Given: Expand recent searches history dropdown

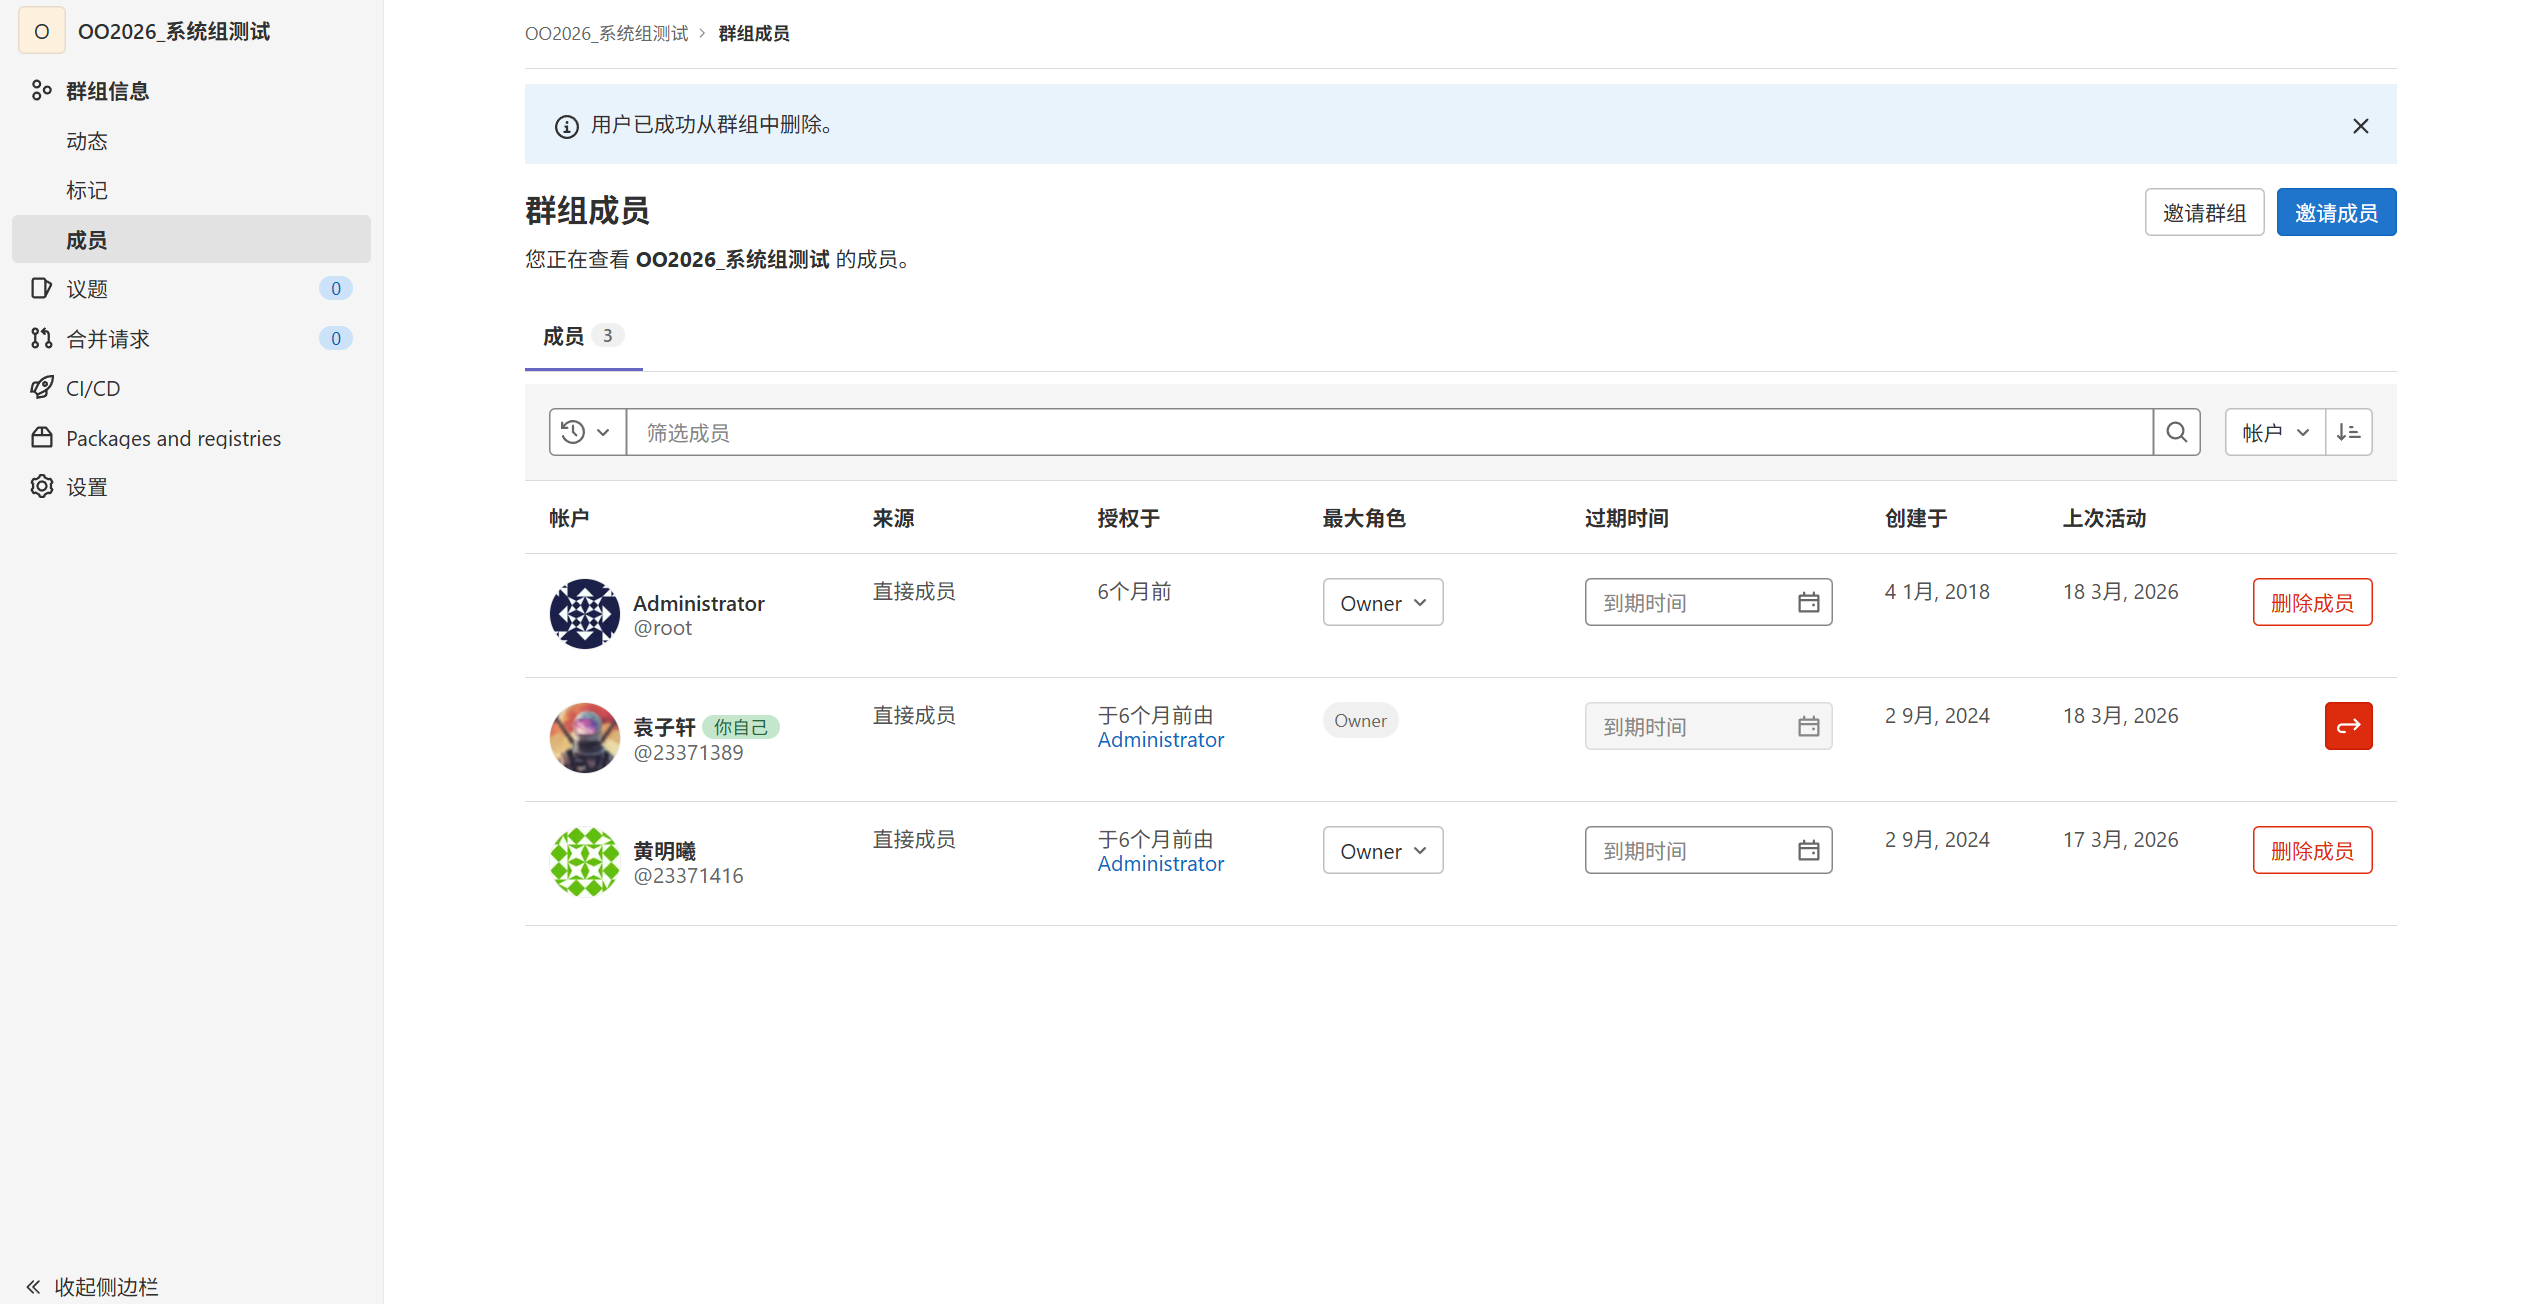Looking at the screenshot, I should (x=586, y=432).
